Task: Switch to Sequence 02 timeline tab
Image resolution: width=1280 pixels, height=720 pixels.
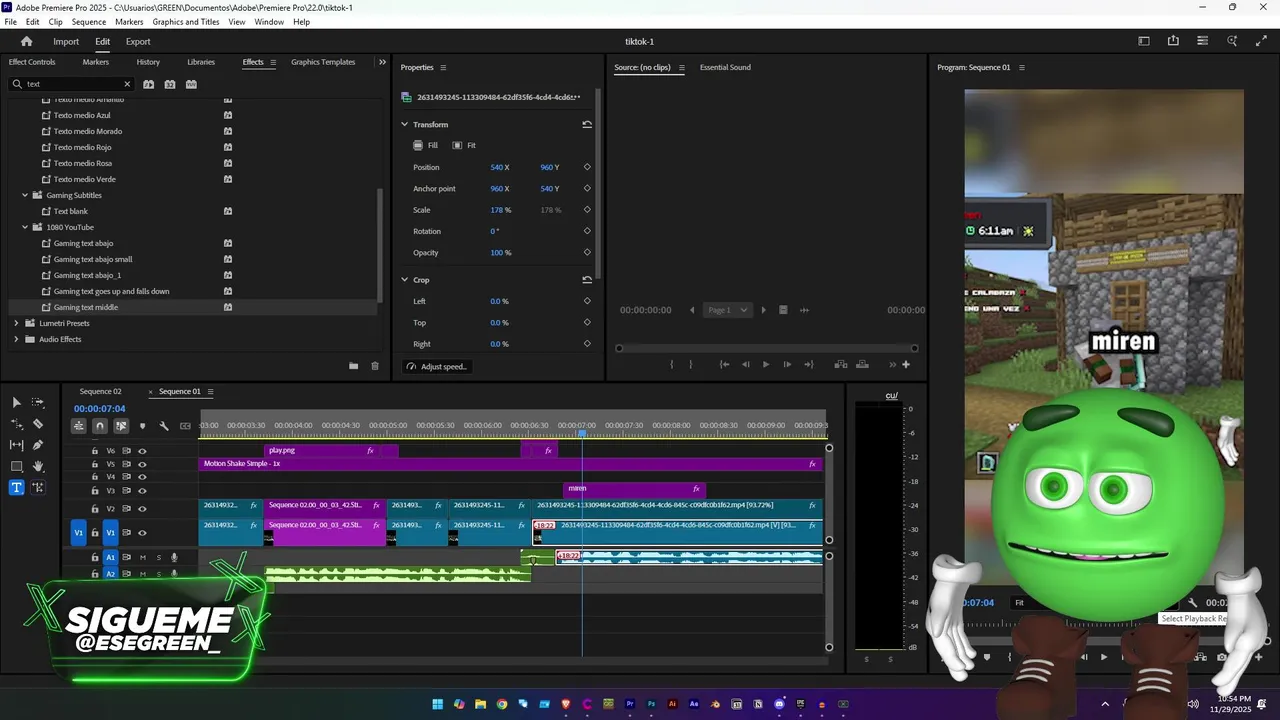Action: (100, 391)
